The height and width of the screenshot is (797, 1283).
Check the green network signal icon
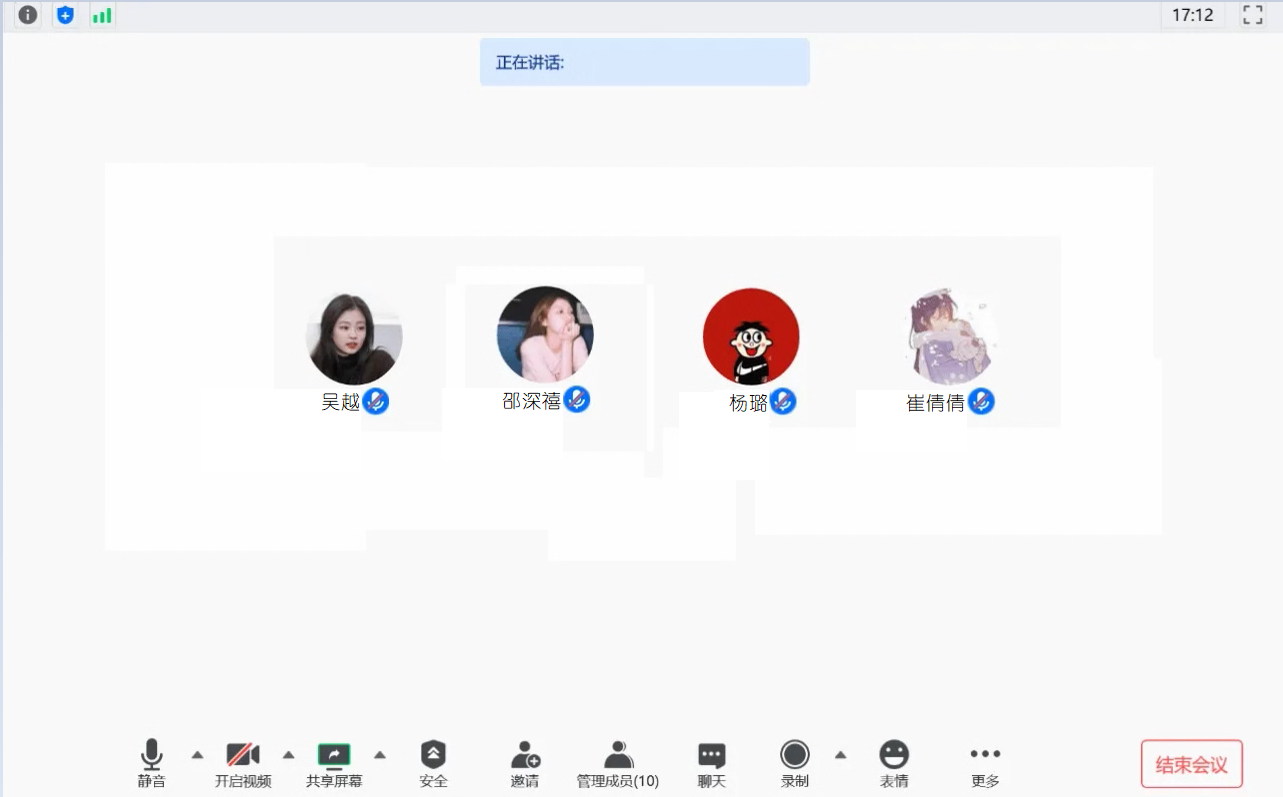[102, 15]
